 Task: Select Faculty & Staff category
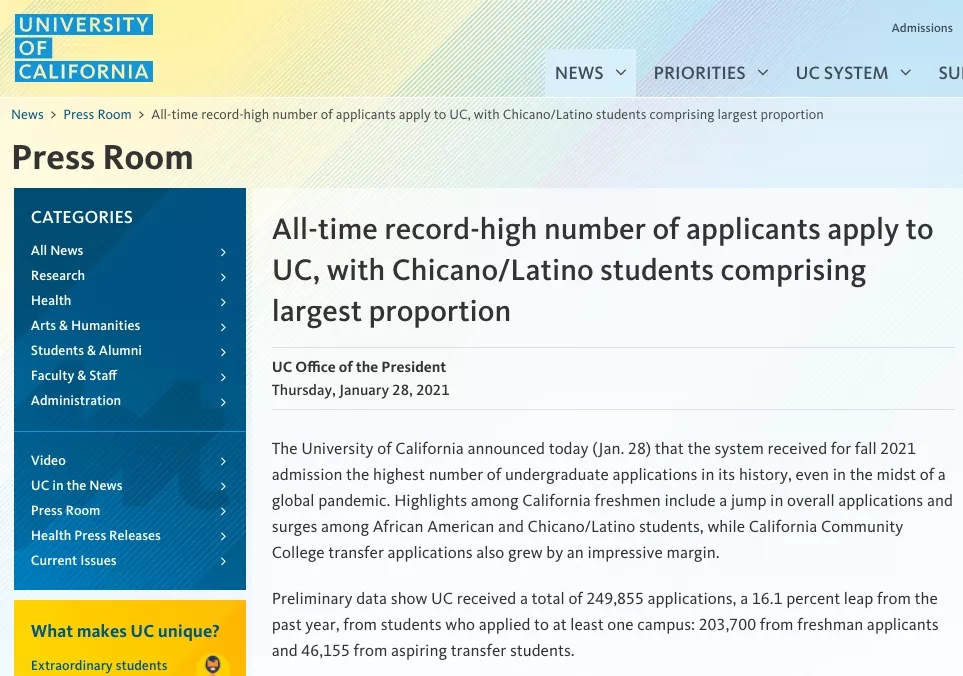74,376
